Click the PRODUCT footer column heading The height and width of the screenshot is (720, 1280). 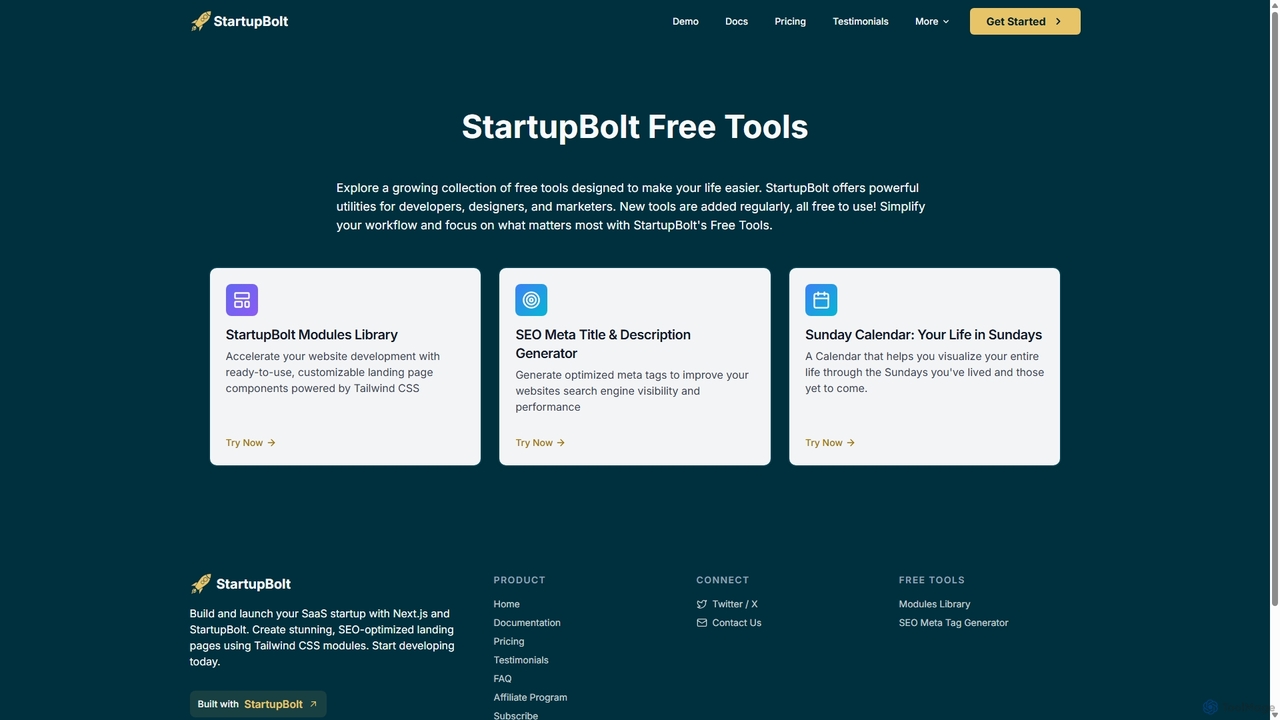pos(519,580)
